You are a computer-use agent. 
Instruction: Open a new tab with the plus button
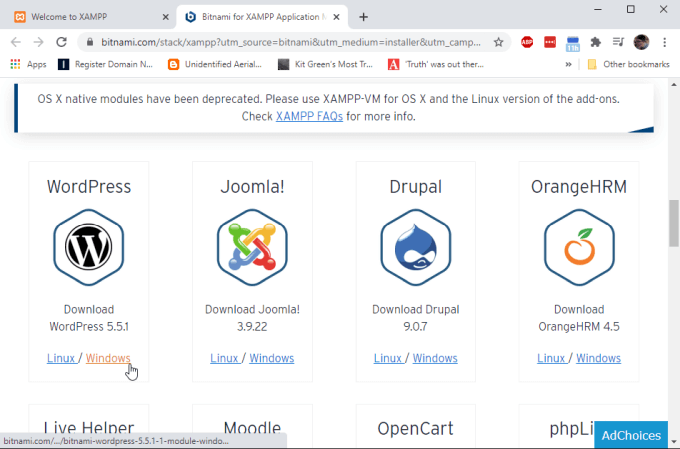pos(363,17)
